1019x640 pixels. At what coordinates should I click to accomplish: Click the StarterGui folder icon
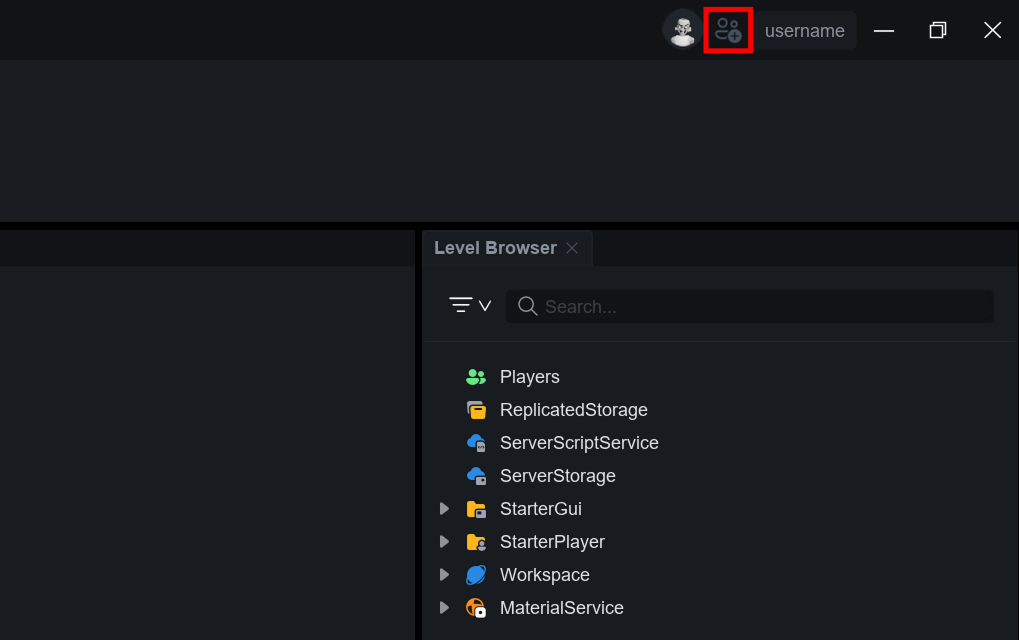[476, 509]
